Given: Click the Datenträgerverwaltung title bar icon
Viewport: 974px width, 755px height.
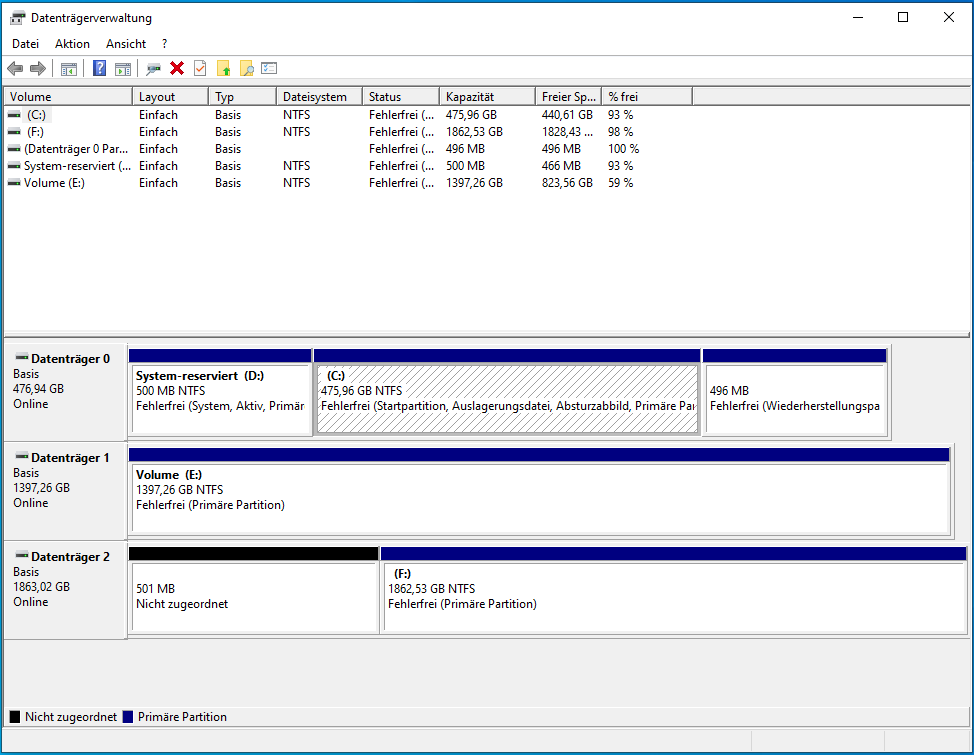Looking at the screenshot, I should 18,17.
